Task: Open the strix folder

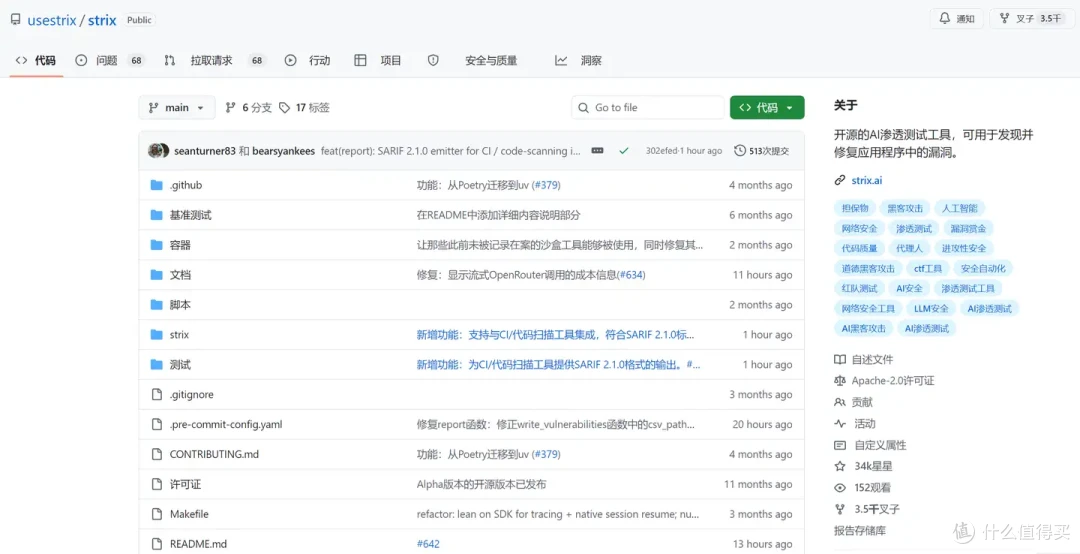Action: click(179, 335)
